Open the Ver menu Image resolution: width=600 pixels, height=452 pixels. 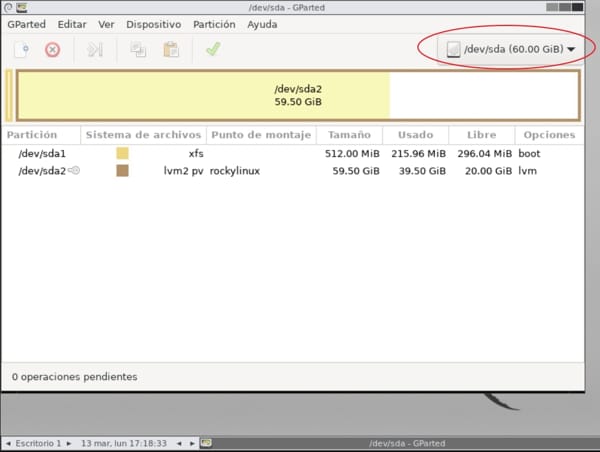click(x=106, y=24)
